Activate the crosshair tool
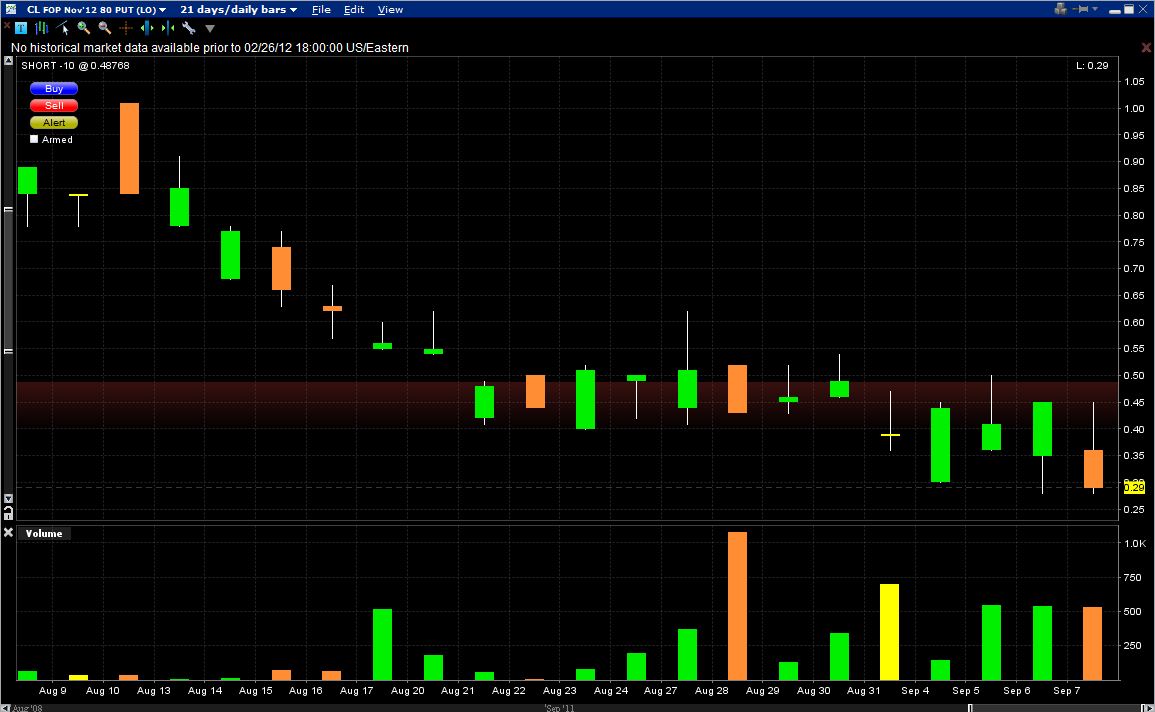Screen dimensions: 1155x712 [x=126, y=28]
